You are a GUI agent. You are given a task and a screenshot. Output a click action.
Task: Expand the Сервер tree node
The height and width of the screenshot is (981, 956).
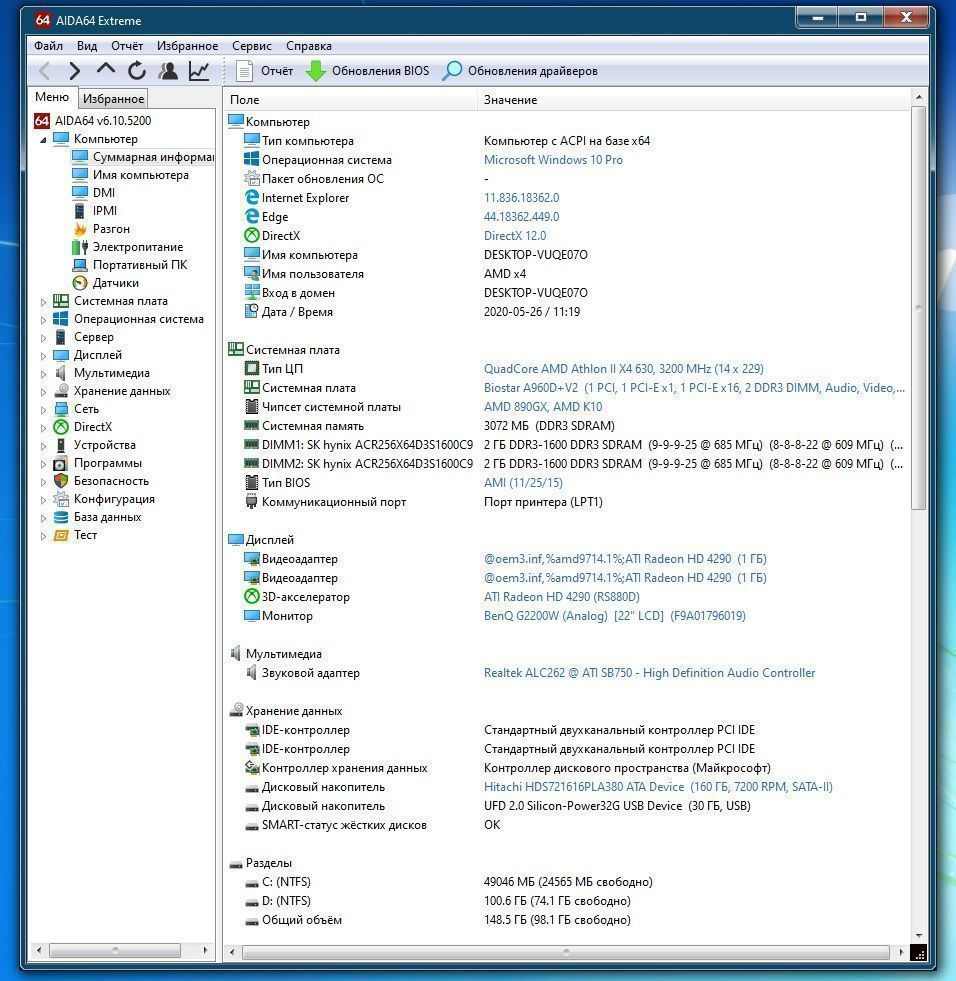pos(43,338)
